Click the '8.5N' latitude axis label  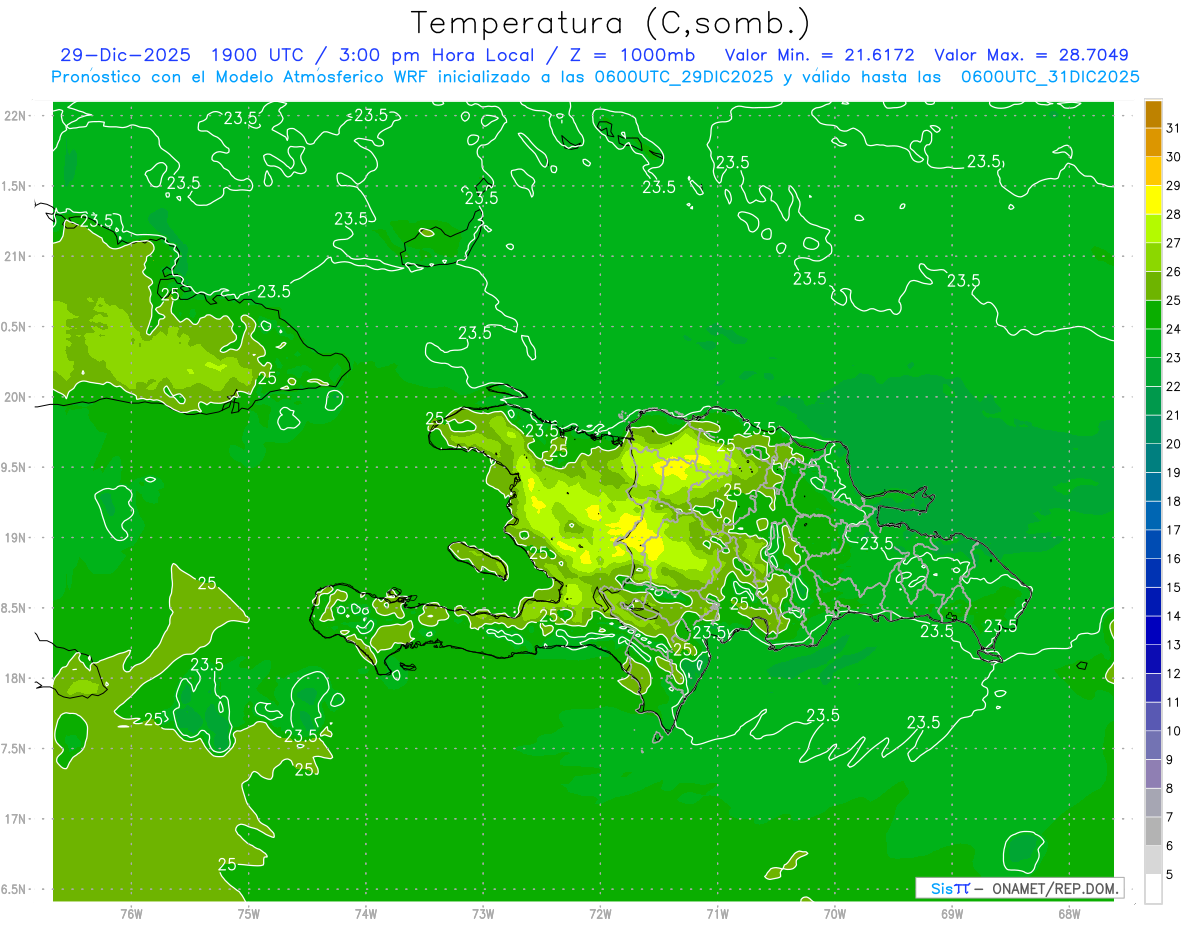point(15,608)
